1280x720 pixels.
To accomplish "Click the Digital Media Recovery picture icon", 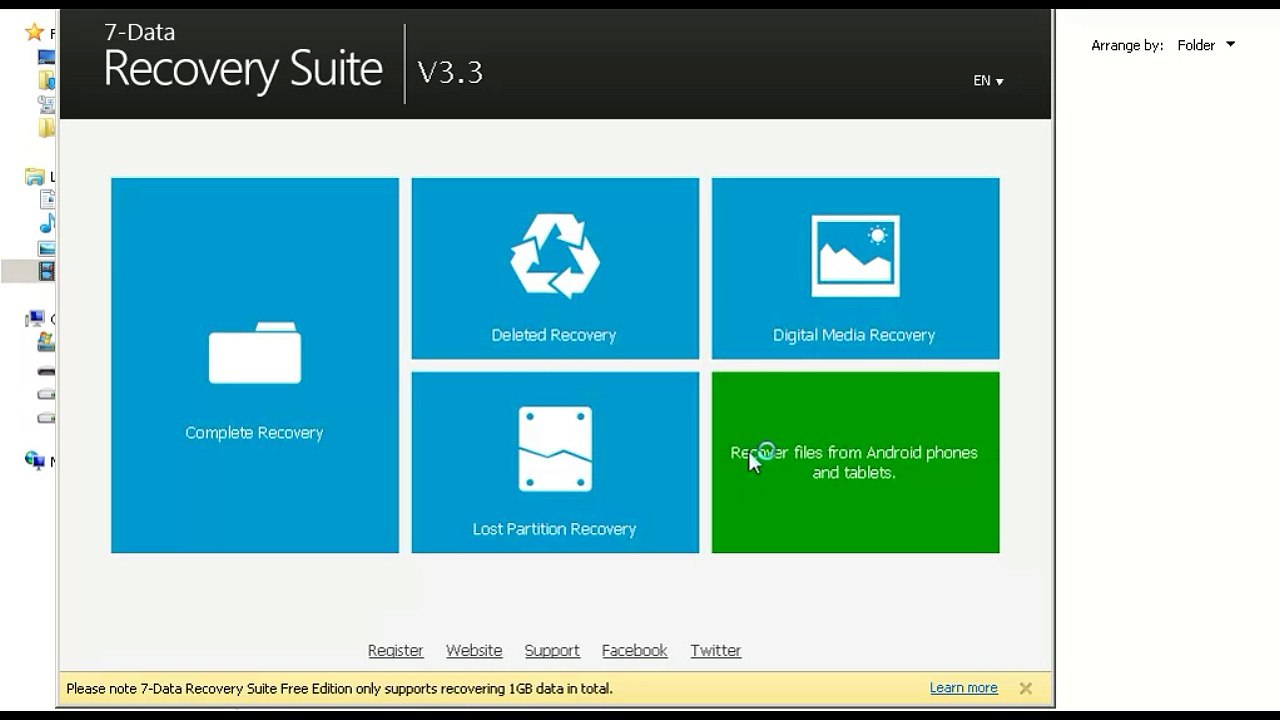I will pos(855,256).
